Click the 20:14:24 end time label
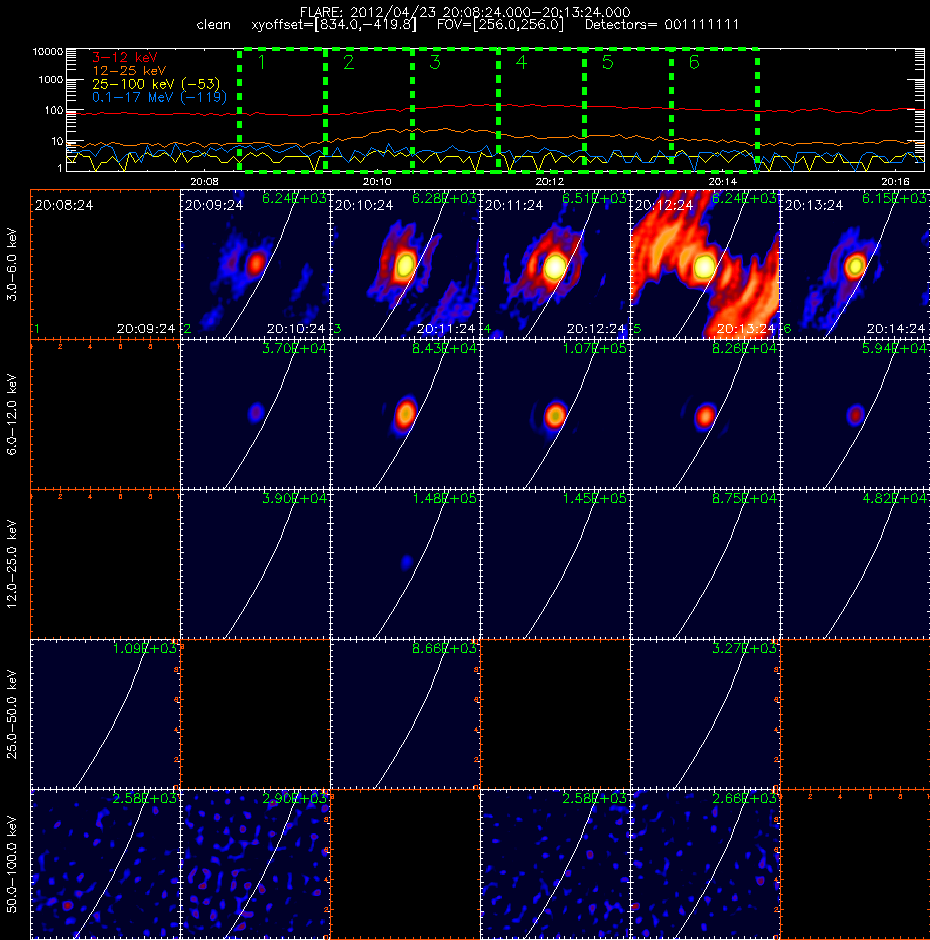The height and width of the screenshot is (940, 930). 896,329
